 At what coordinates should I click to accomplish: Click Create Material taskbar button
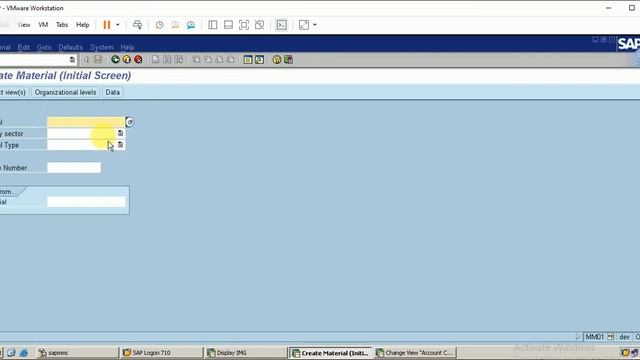[x=331, y=353]
